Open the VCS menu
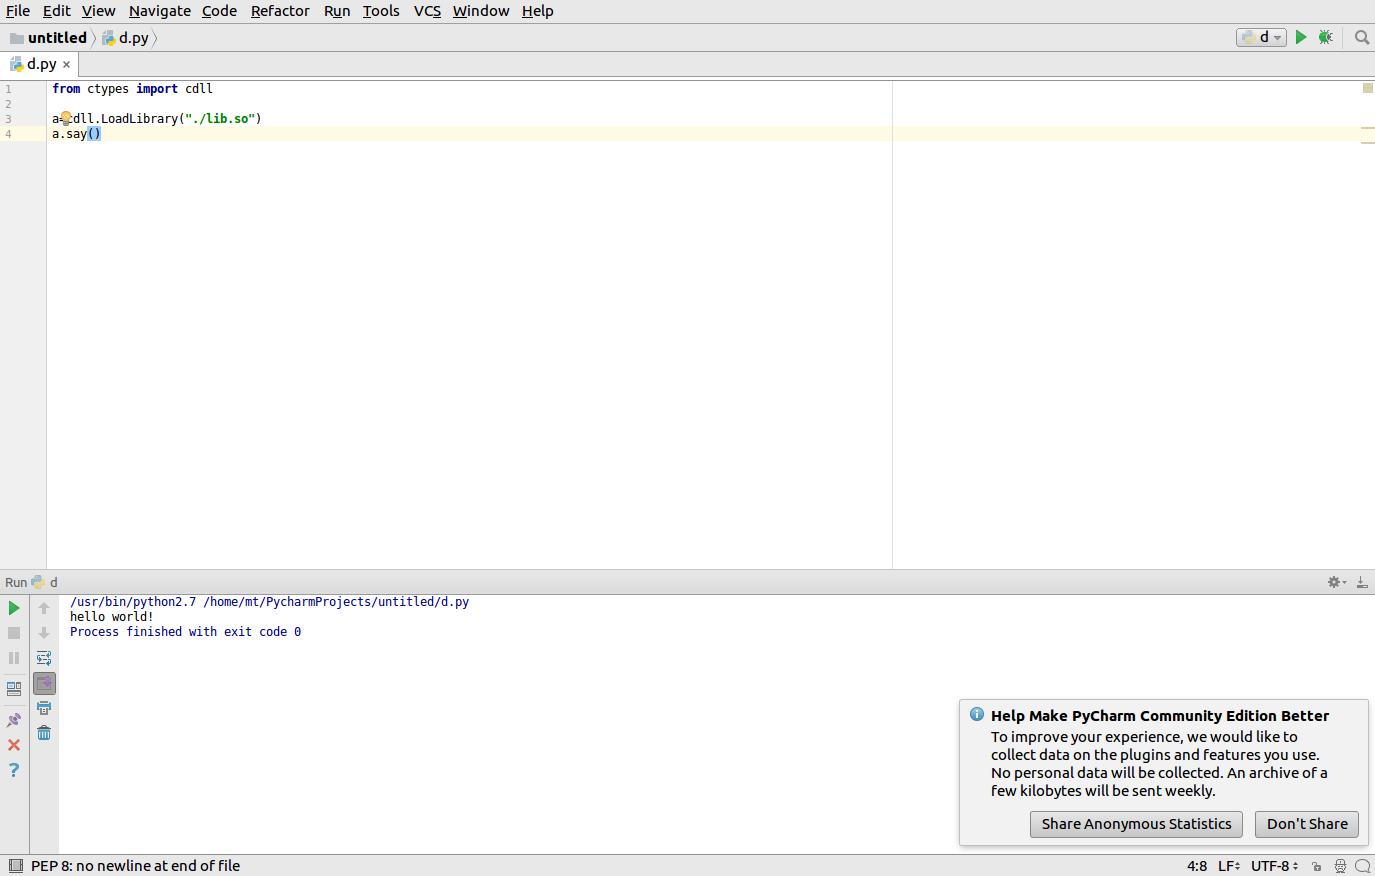Viewport: 1375px width, 876px height. pos(427,11)
